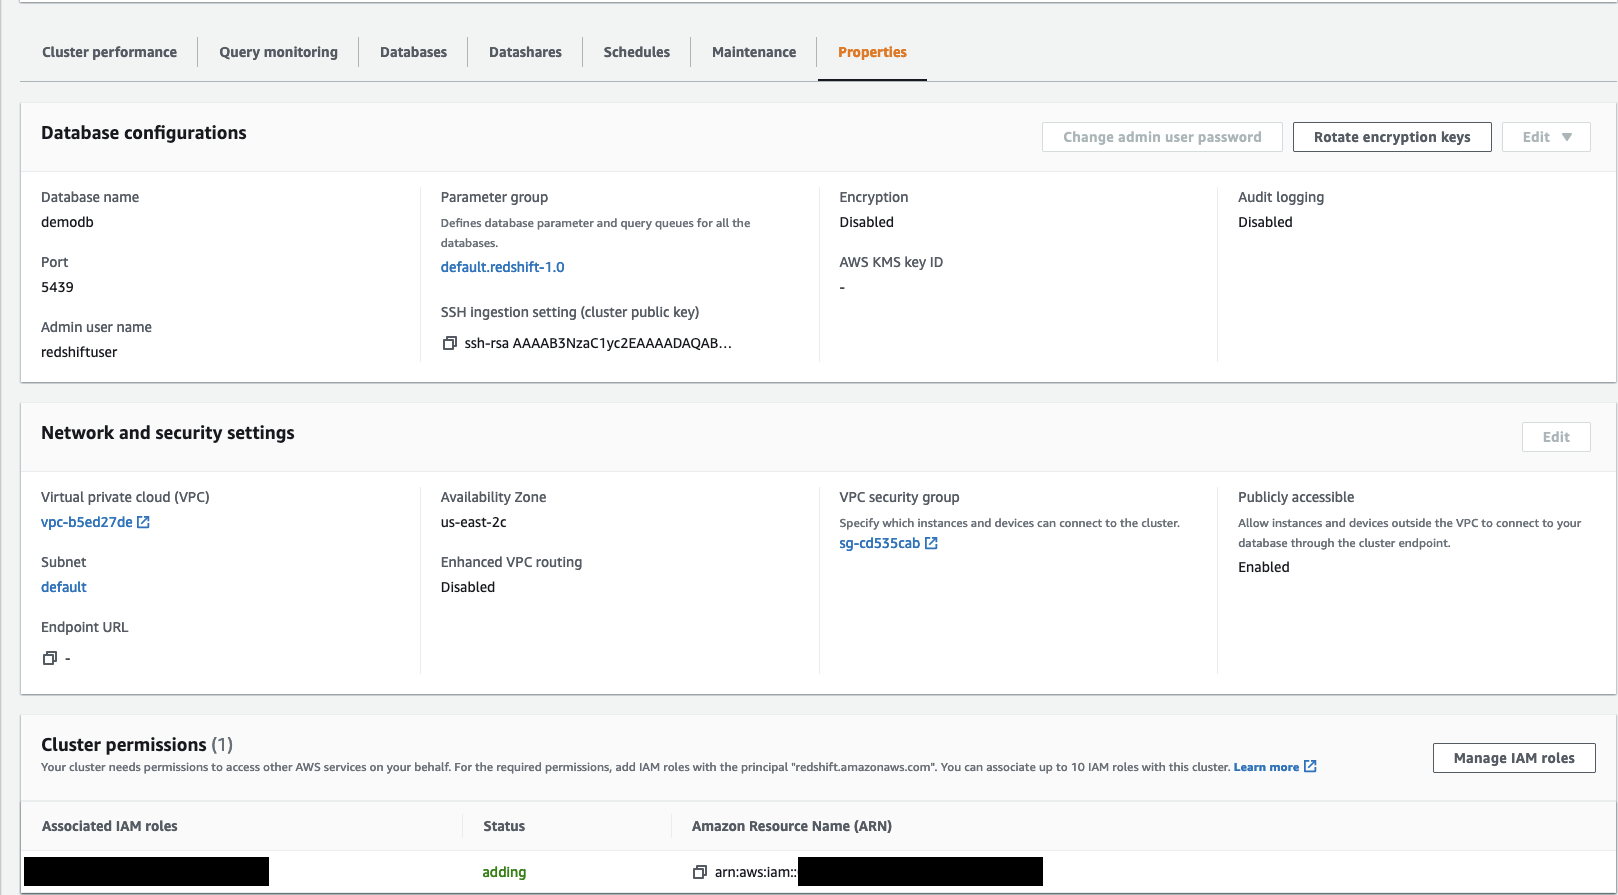The height and width of the screenshot is (895, 1618).
Task: Click the Status column header
Action: pyautogui.click(x=504, y=826)
